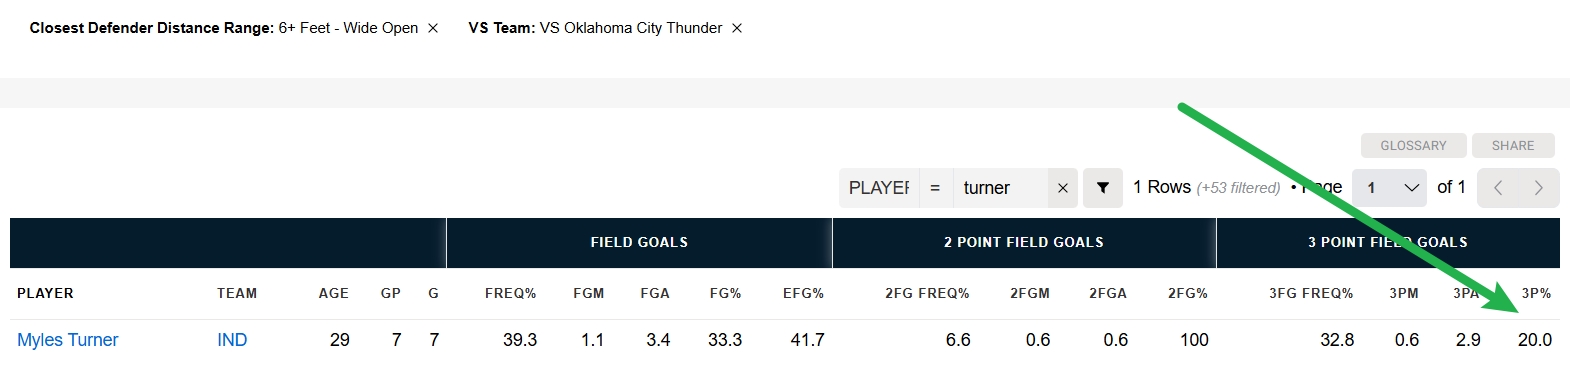Open the Glossary
Image resolution: width=1570 pixels, height=371 pixels.
tap(1413, 145)
